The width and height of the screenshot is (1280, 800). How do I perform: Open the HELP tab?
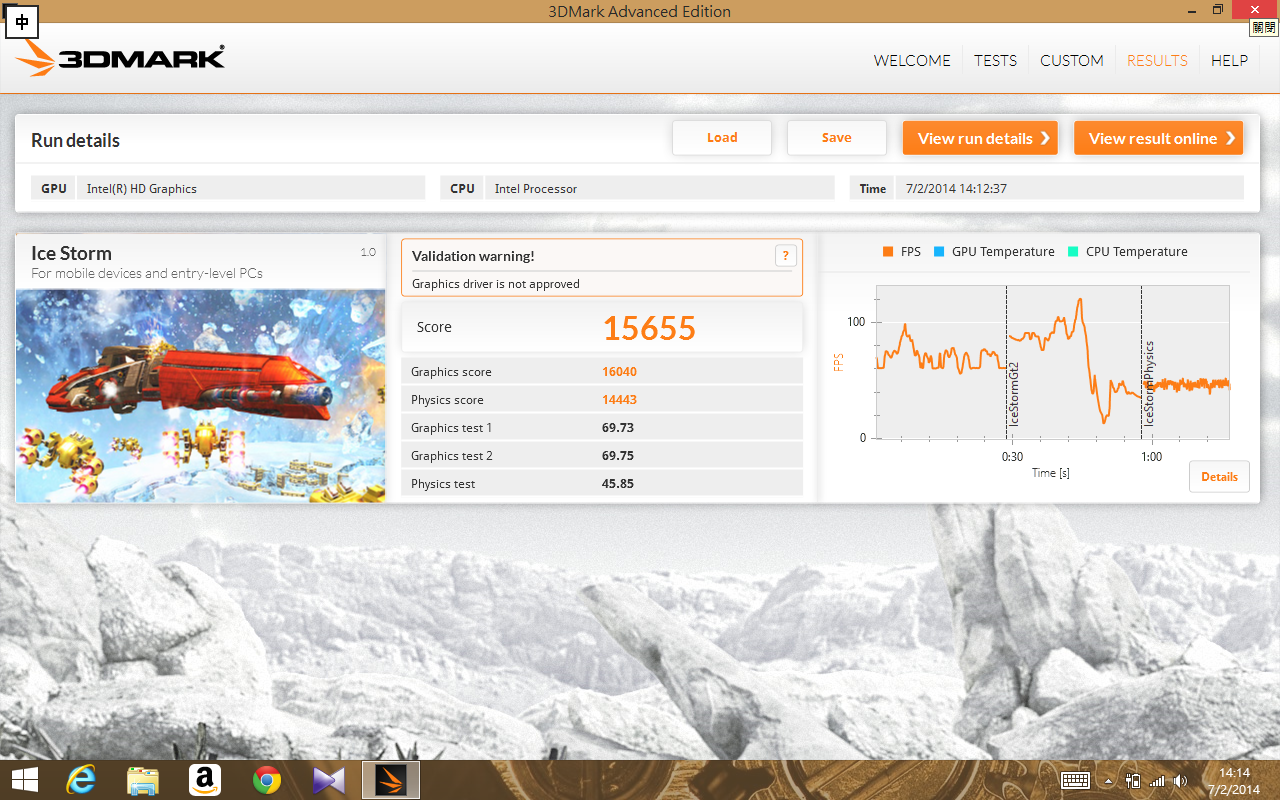[1229, 60]
